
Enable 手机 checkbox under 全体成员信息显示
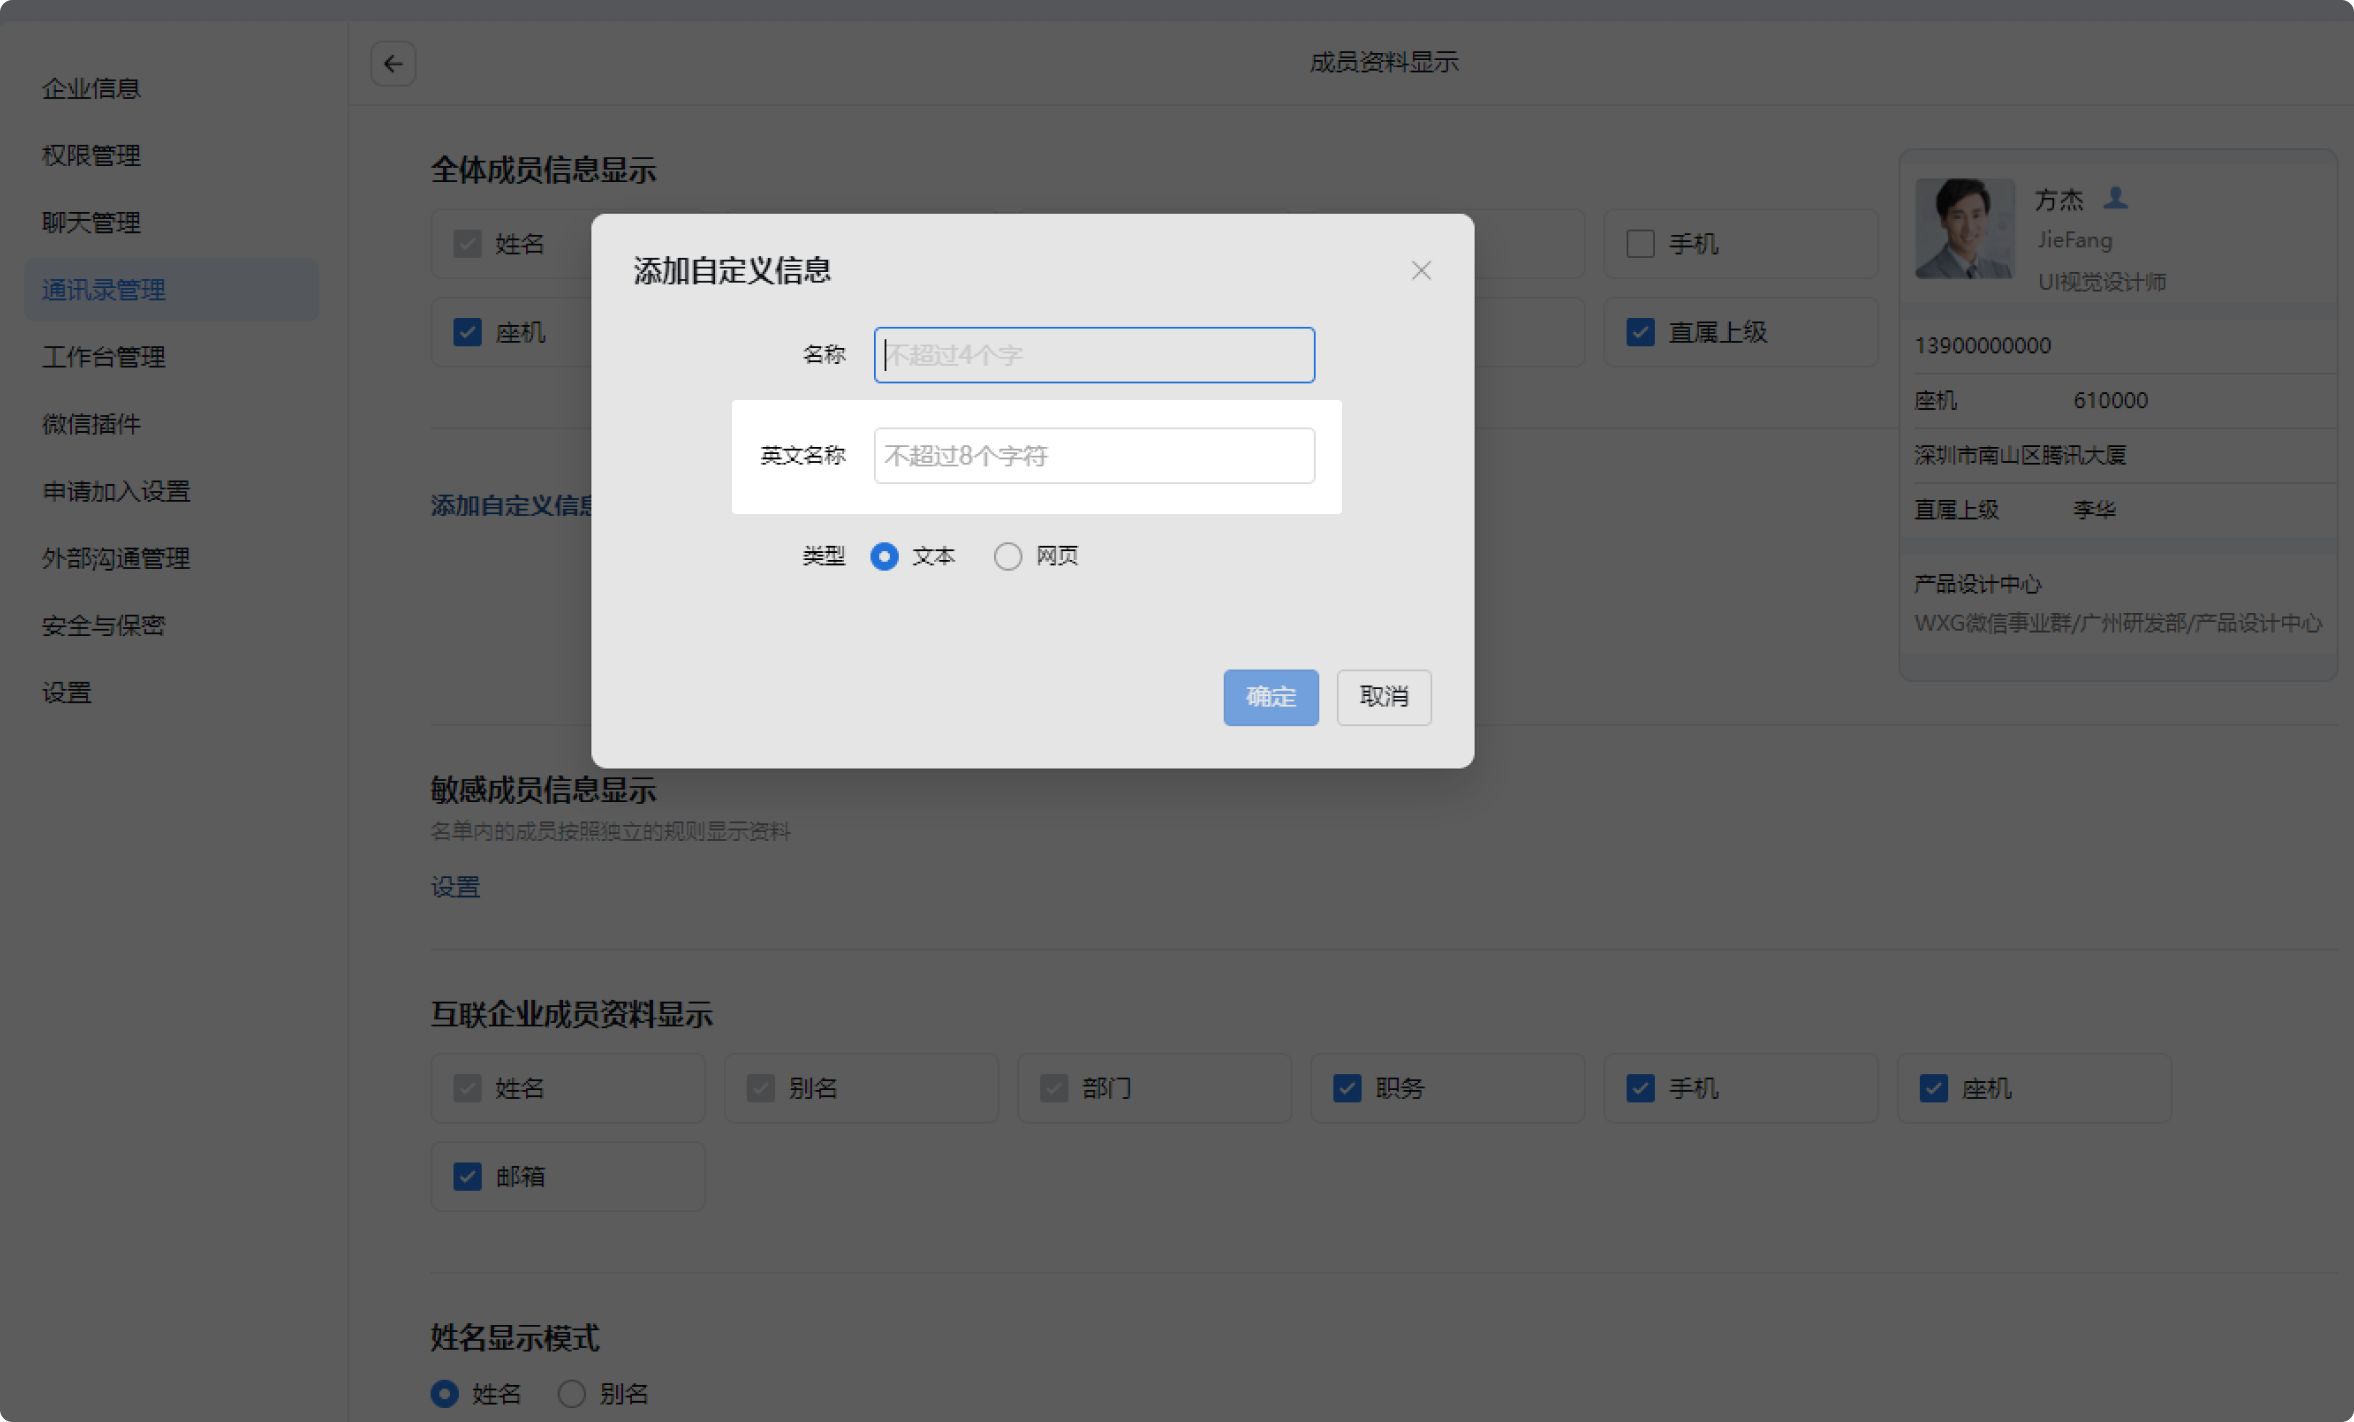[x=1640, y=244]
